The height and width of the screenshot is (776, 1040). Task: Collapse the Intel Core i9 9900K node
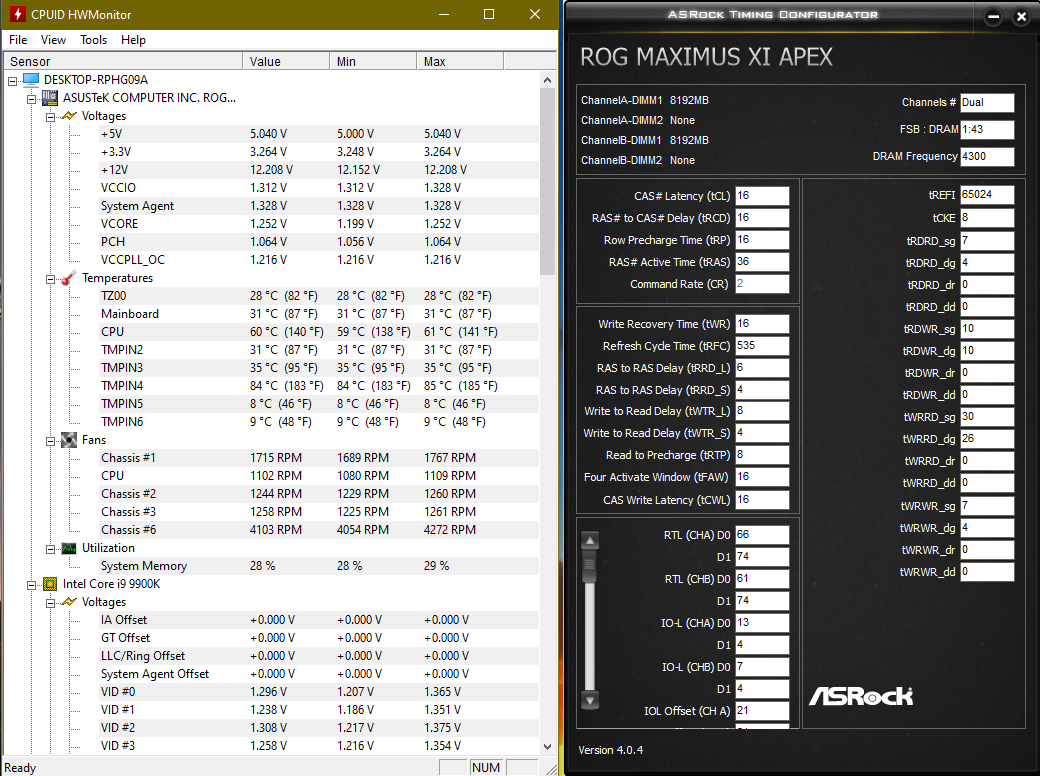tap(31, 585)
